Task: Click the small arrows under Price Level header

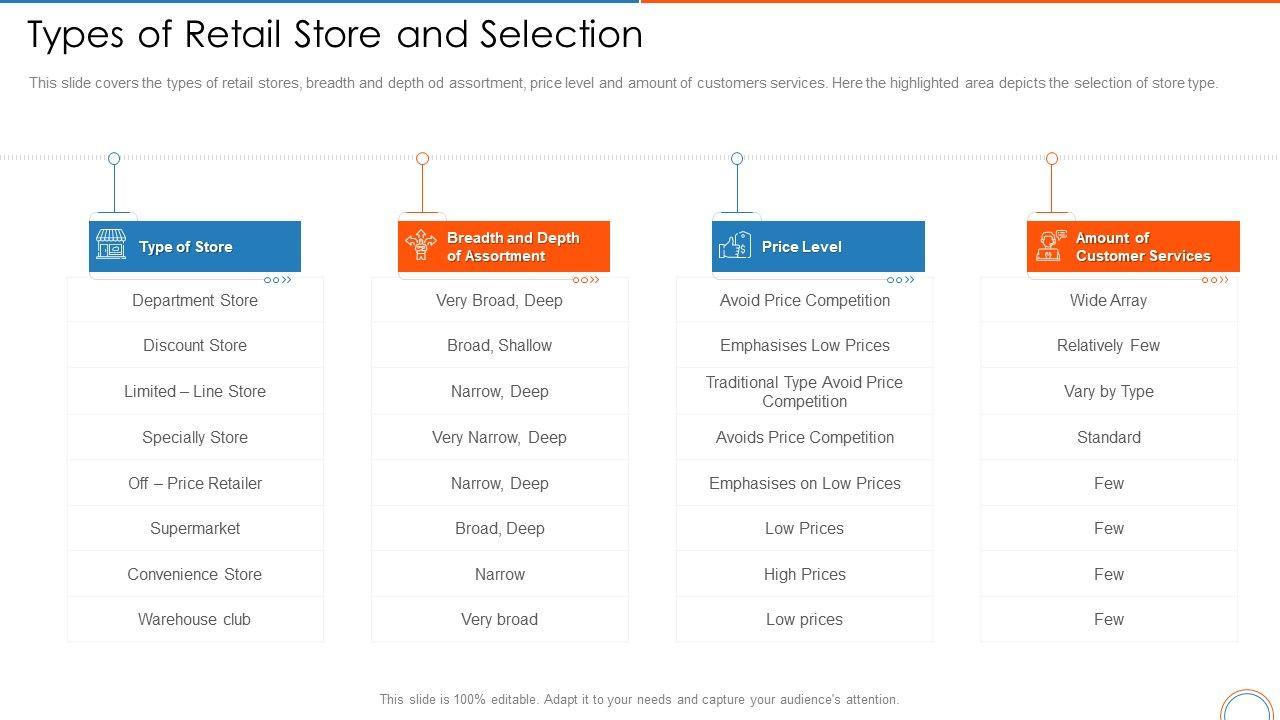Action: 901,280
